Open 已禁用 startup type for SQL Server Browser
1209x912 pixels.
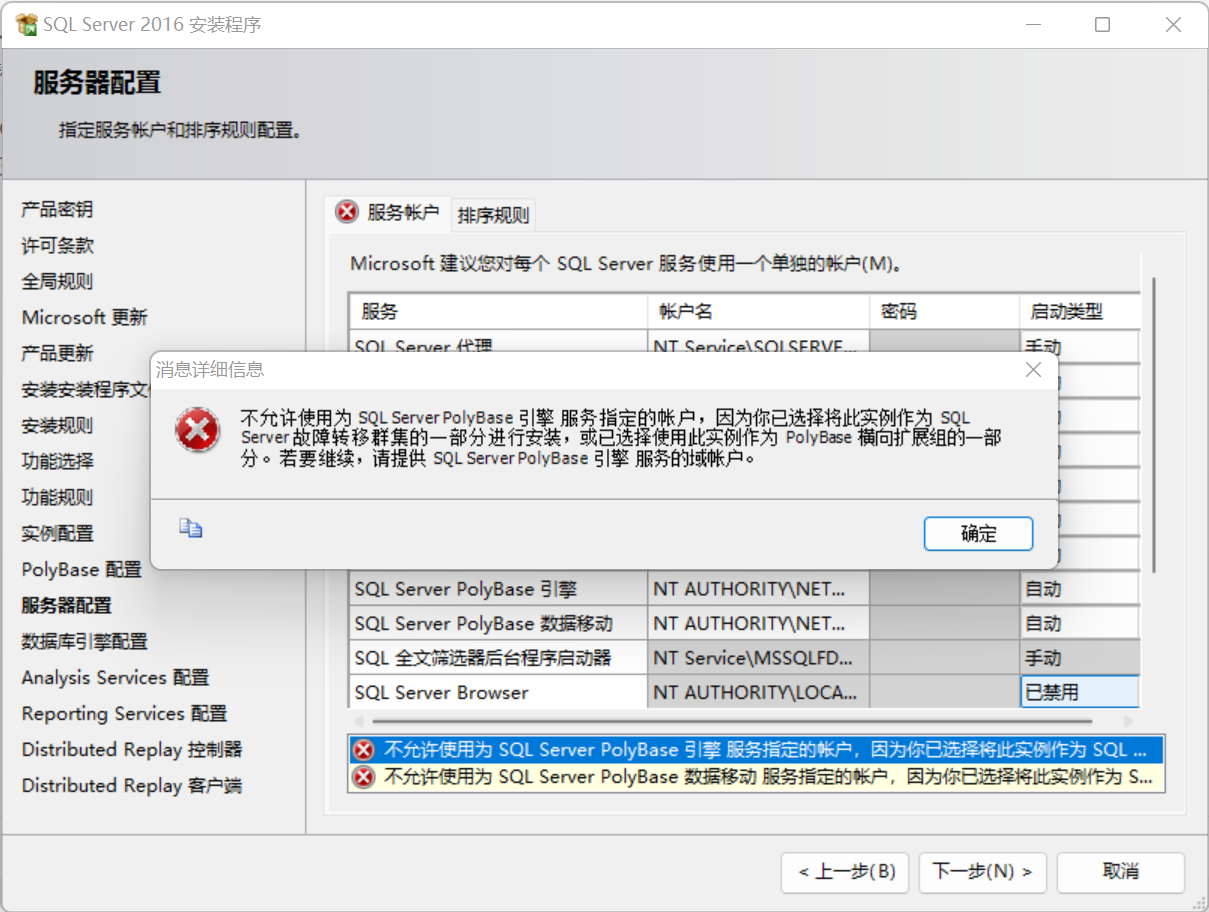(x=1080, y=692)
